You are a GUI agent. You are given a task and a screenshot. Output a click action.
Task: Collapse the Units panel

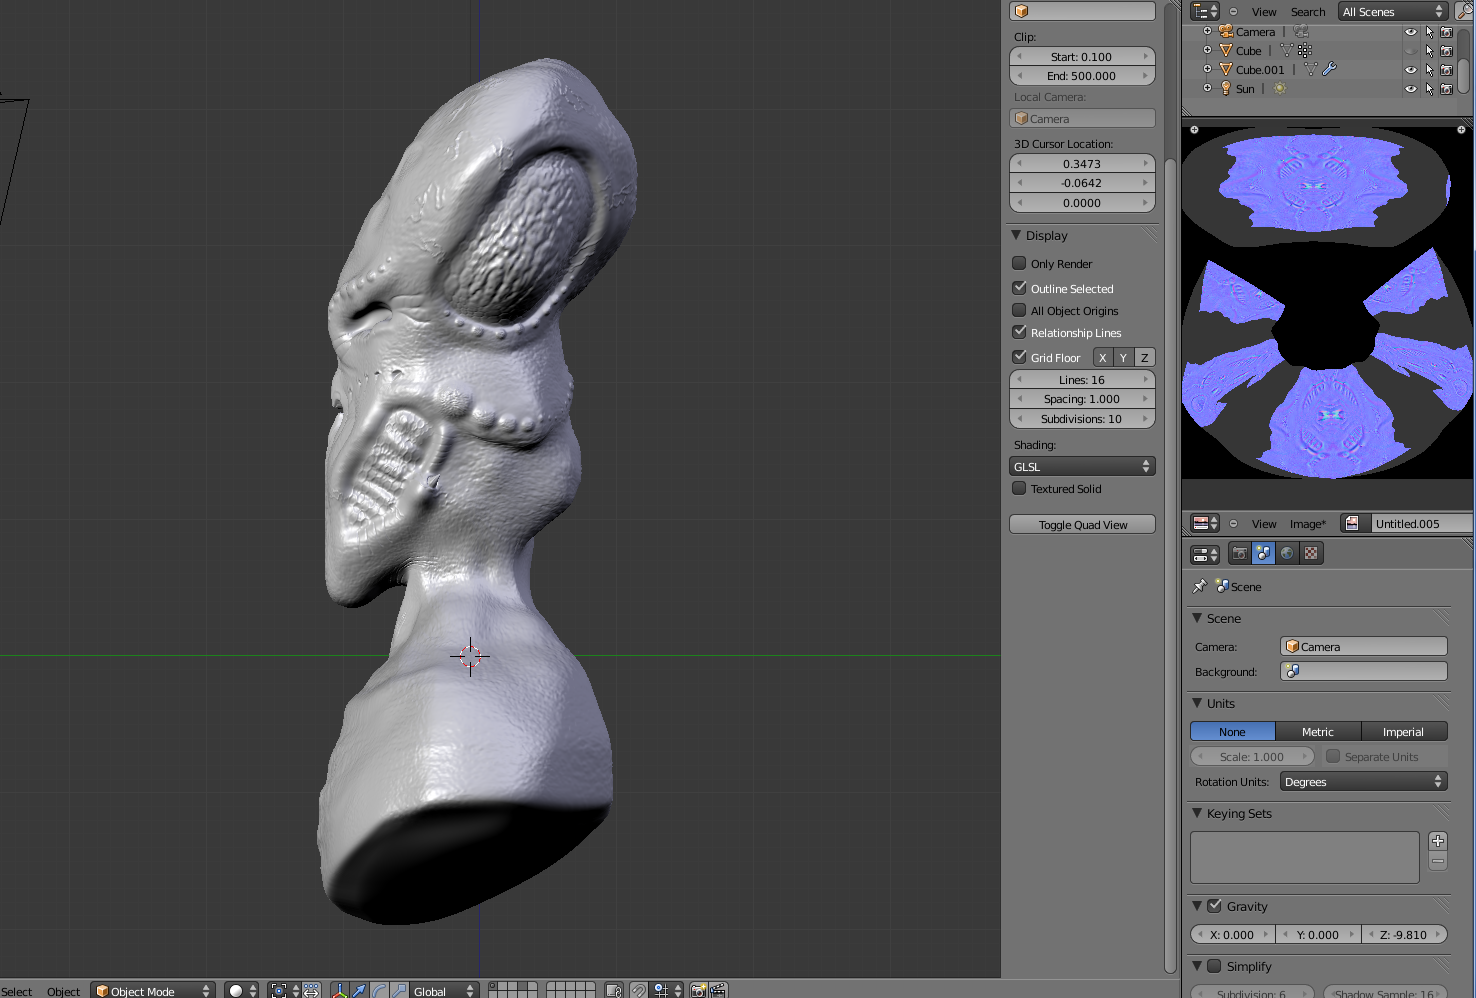pyautogui.click(x=1197, y=703)
